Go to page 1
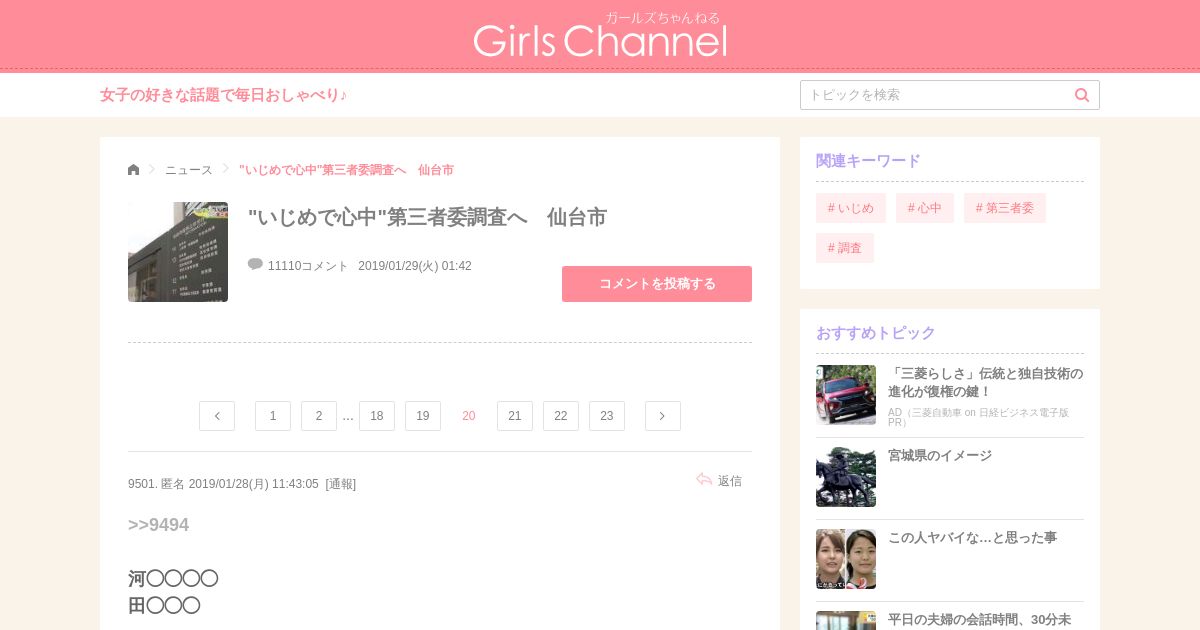Image resolution: width=1200 pixels, height=630 pixels. tap(273, 416)
